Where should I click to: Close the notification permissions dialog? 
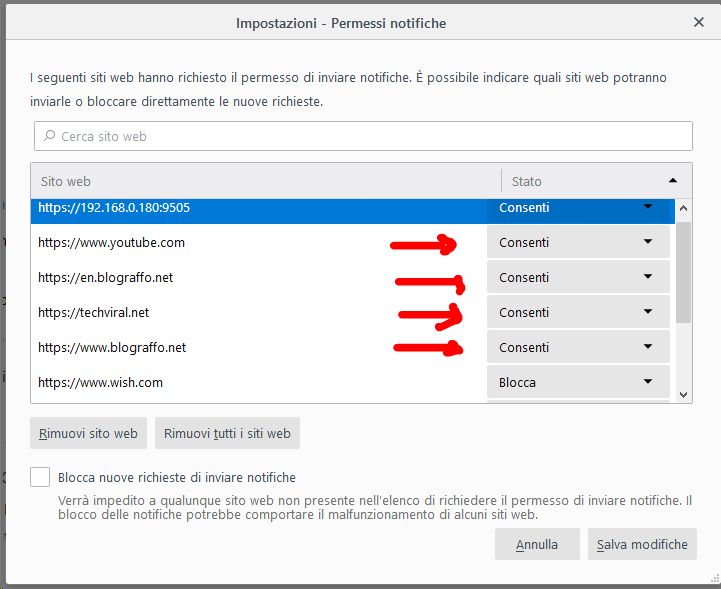click(698, 22)
